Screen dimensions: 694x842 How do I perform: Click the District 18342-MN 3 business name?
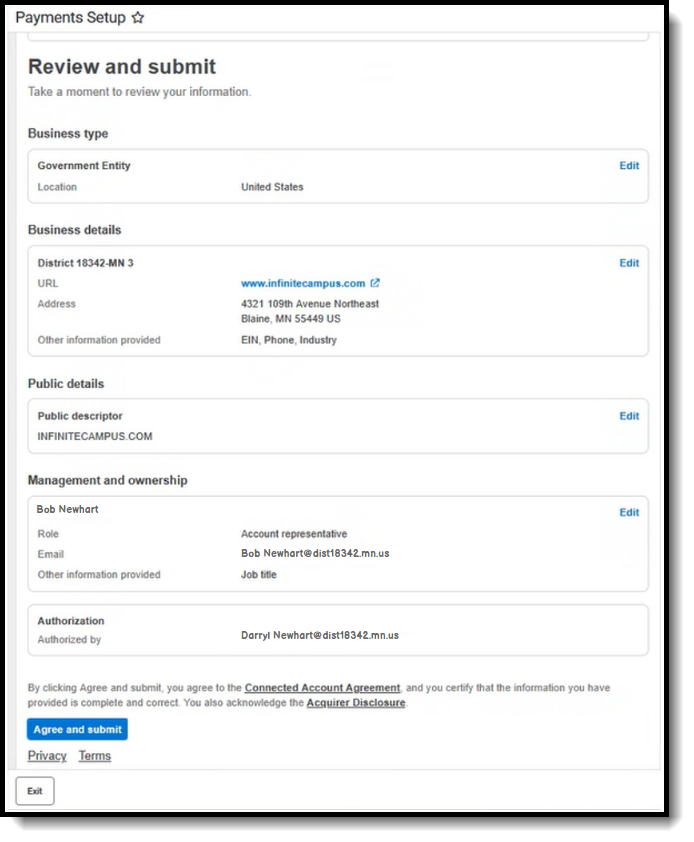pyautogui.click(x=85, y=263)
